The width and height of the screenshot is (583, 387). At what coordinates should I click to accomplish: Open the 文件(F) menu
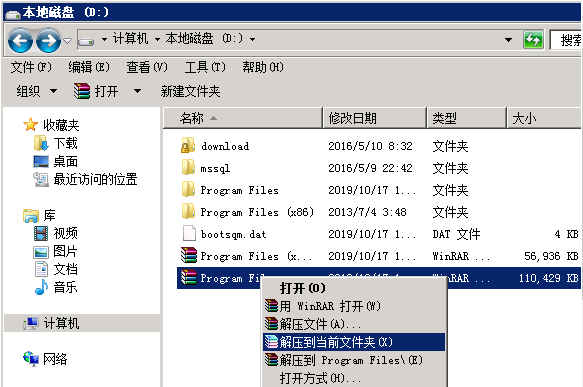[x=31, y=67]
